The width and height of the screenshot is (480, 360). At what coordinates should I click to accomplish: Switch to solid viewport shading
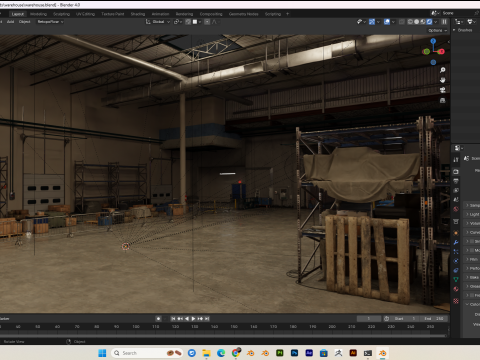[416, 22]
